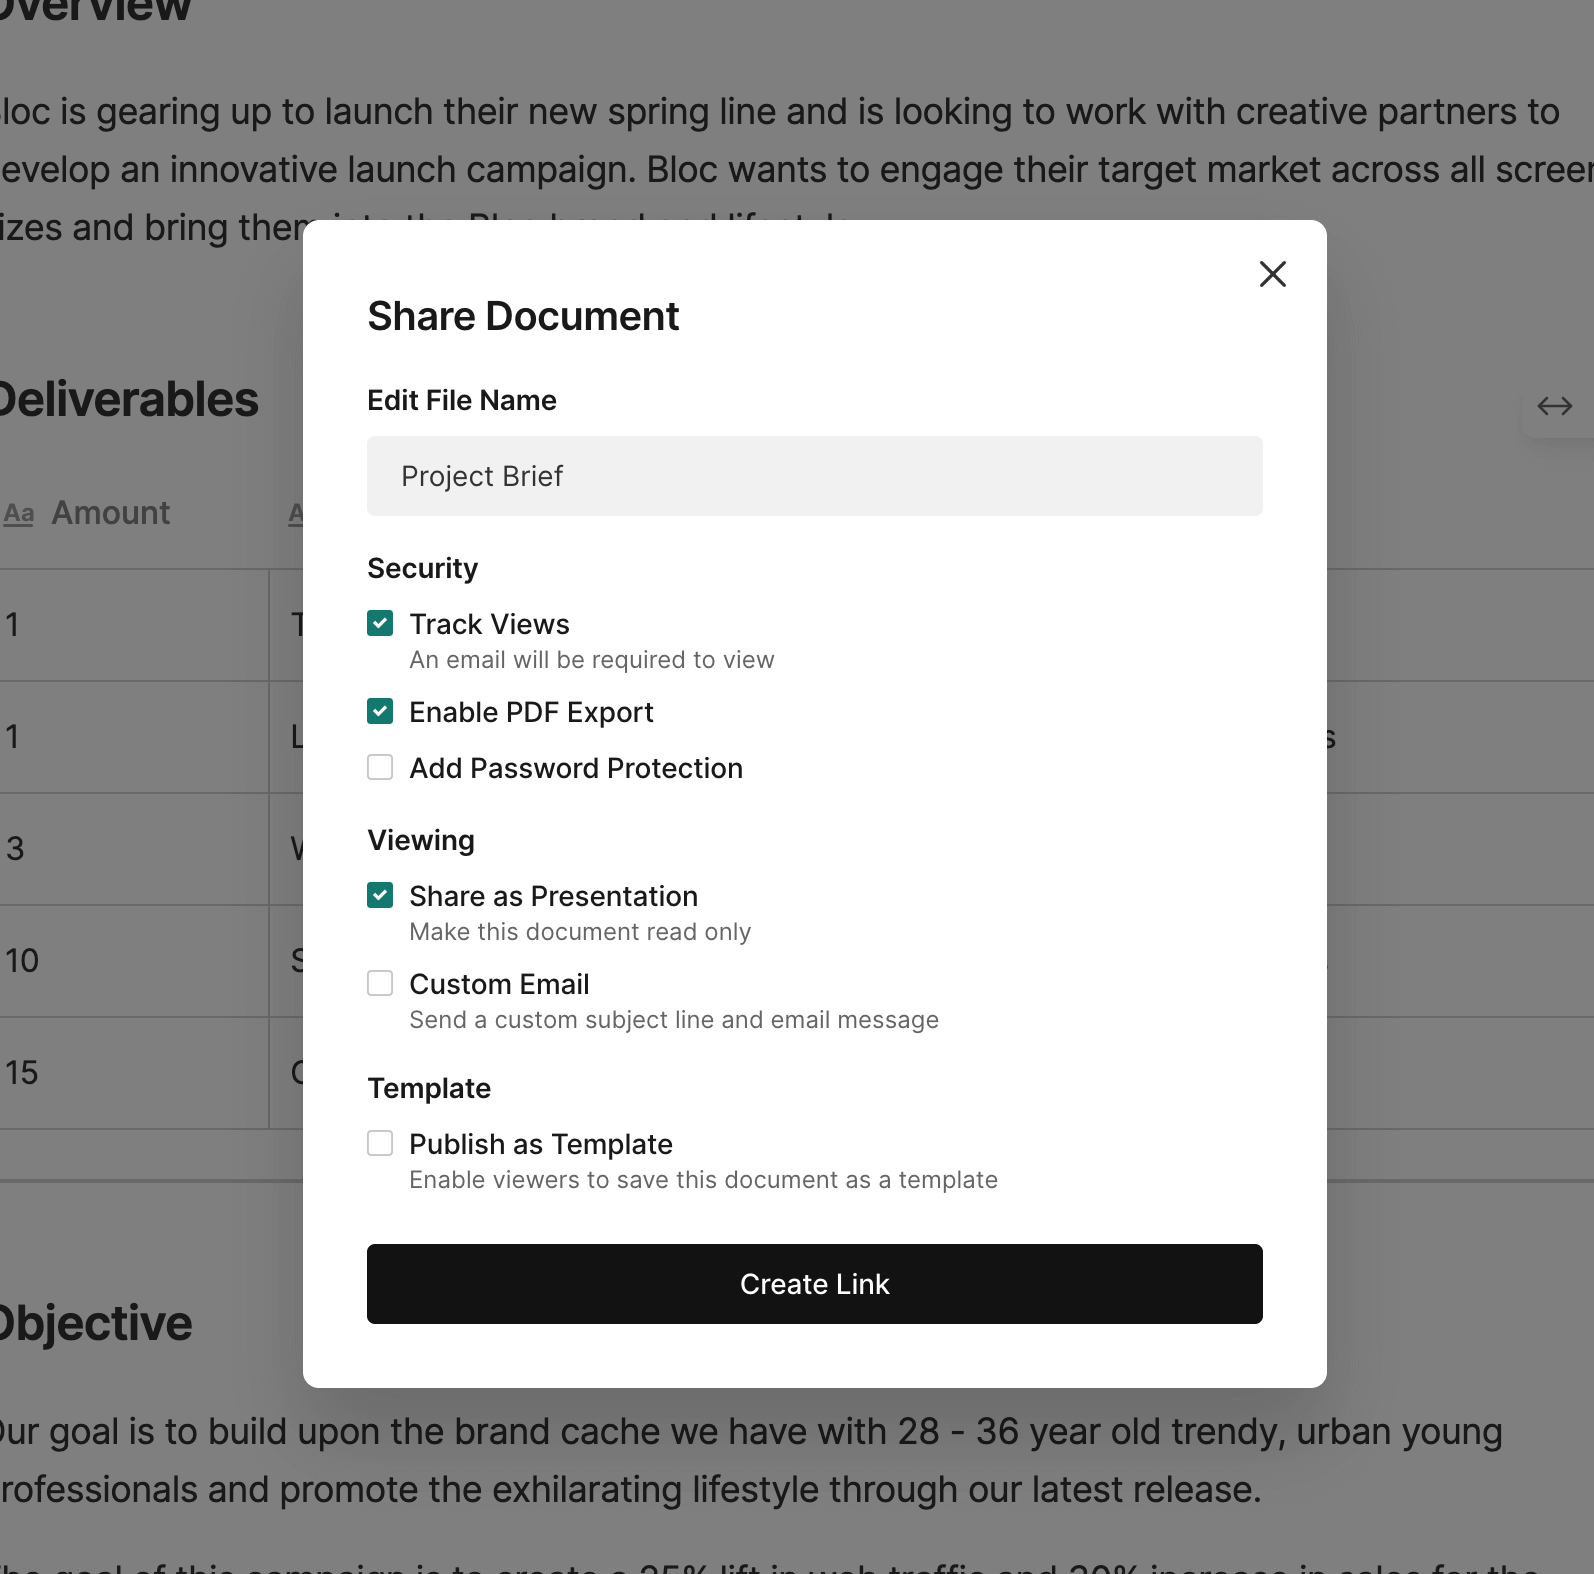Disable the Enable PDF Export checkbox
1594x1574 pixels.
(380, 712)
